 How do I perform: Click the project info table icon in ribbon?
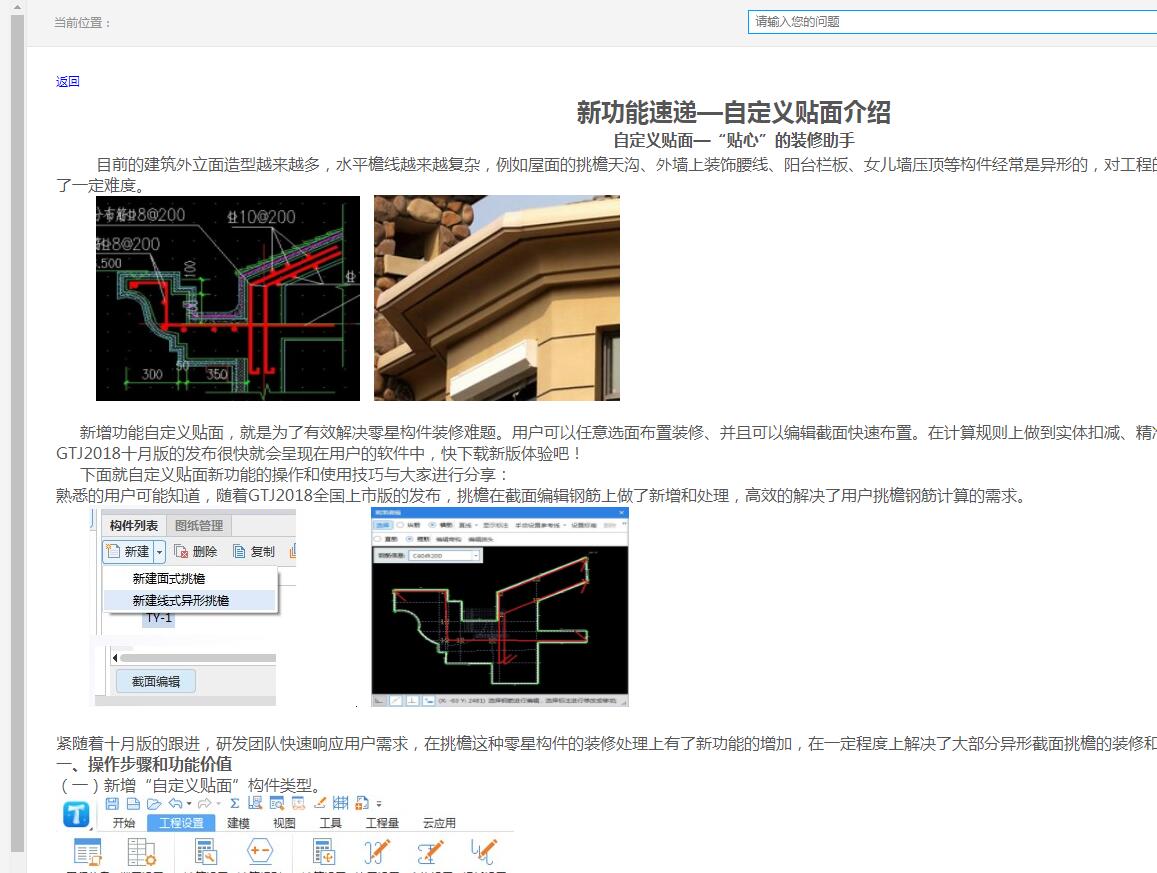[x=88, y=852]
